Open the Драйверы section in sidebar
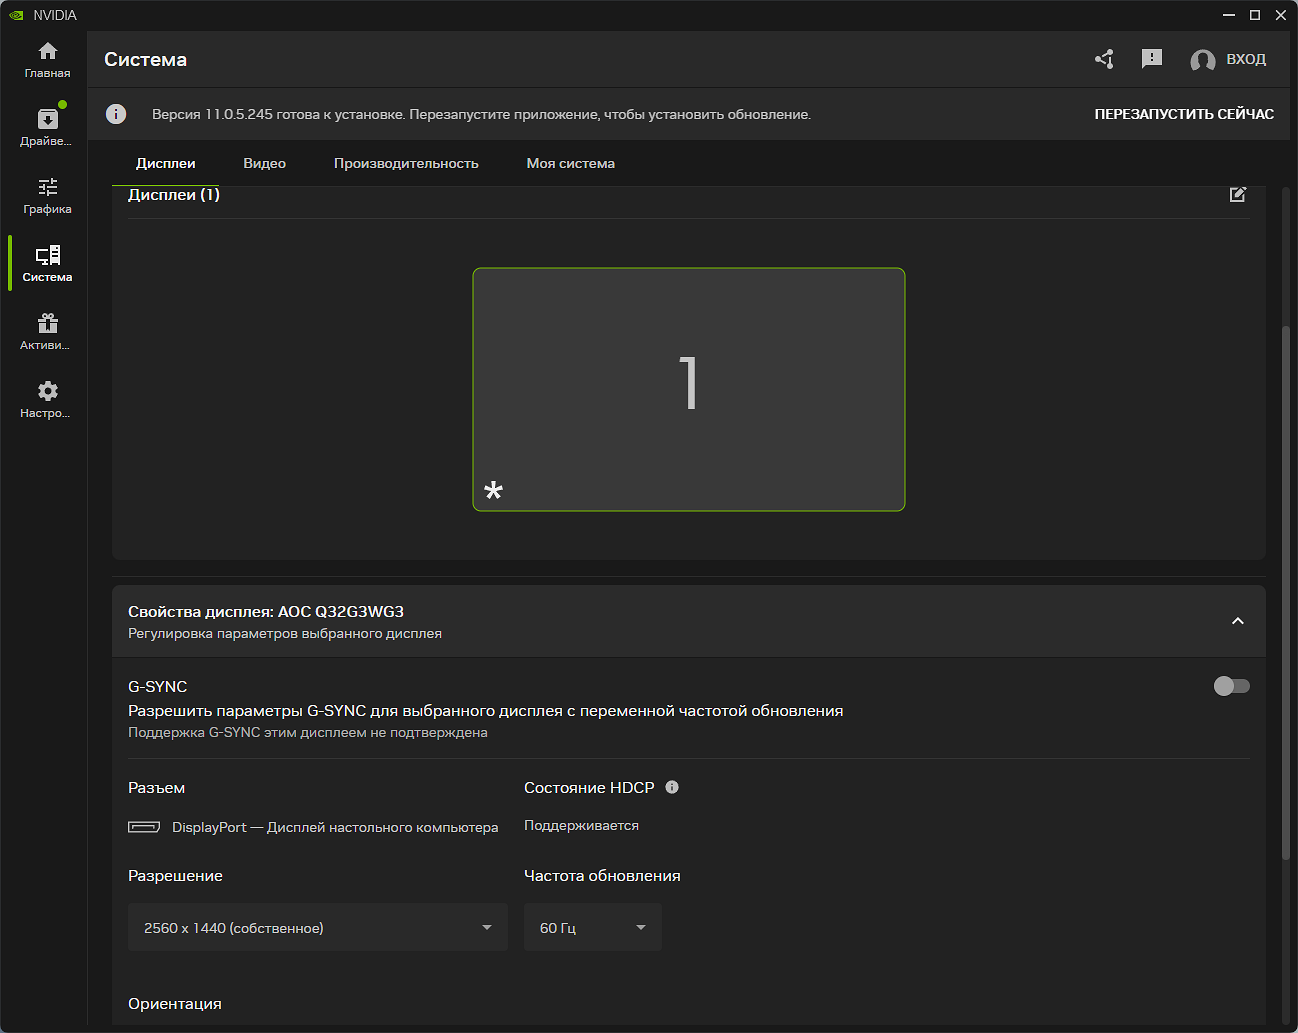Screen dimensions: 1298x1033 click(x=47, y=127)
